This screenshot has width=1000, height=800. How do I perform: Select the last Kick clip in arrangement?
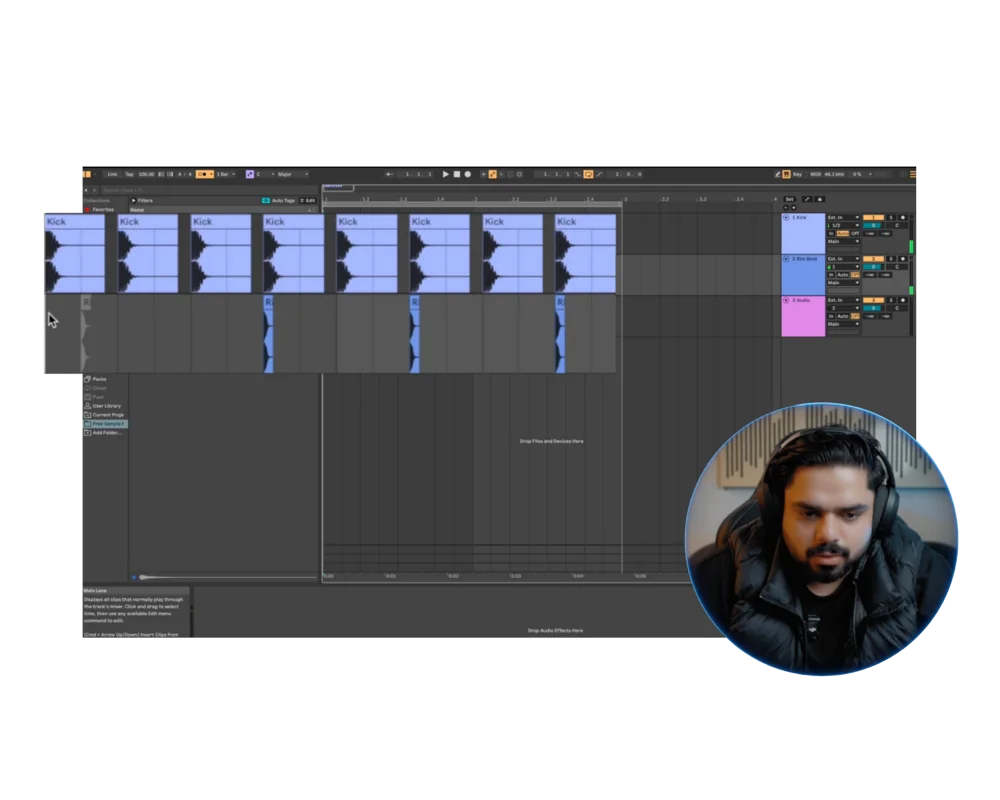[585, 253]
